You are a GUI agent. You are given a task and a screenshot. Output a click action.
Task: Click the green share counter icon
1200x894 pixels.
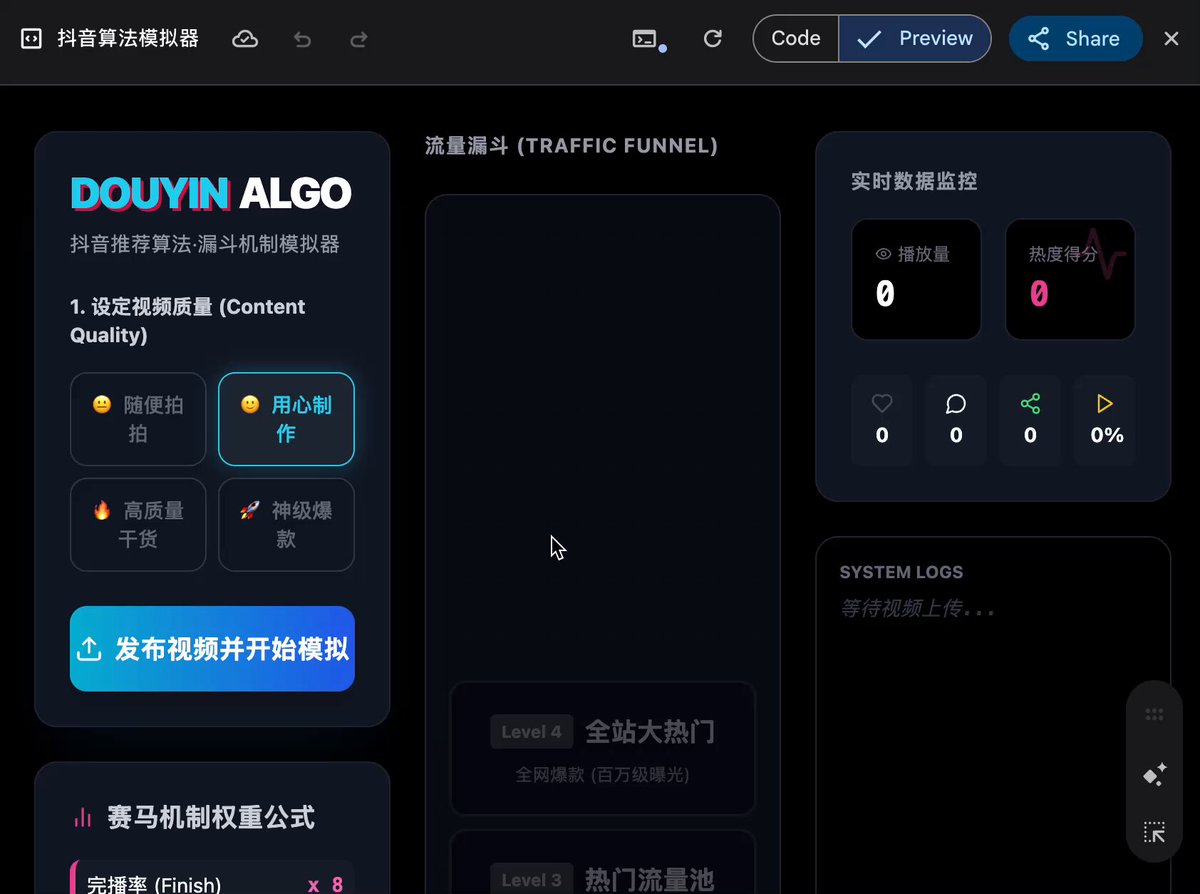1030,404
